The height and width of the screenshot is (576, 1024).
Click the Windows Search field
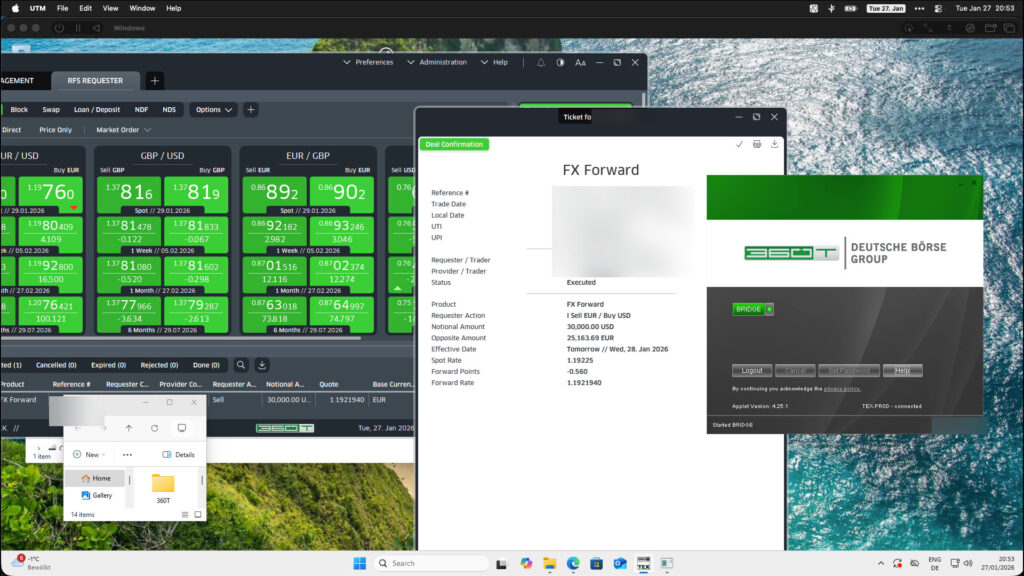point(432,562)
